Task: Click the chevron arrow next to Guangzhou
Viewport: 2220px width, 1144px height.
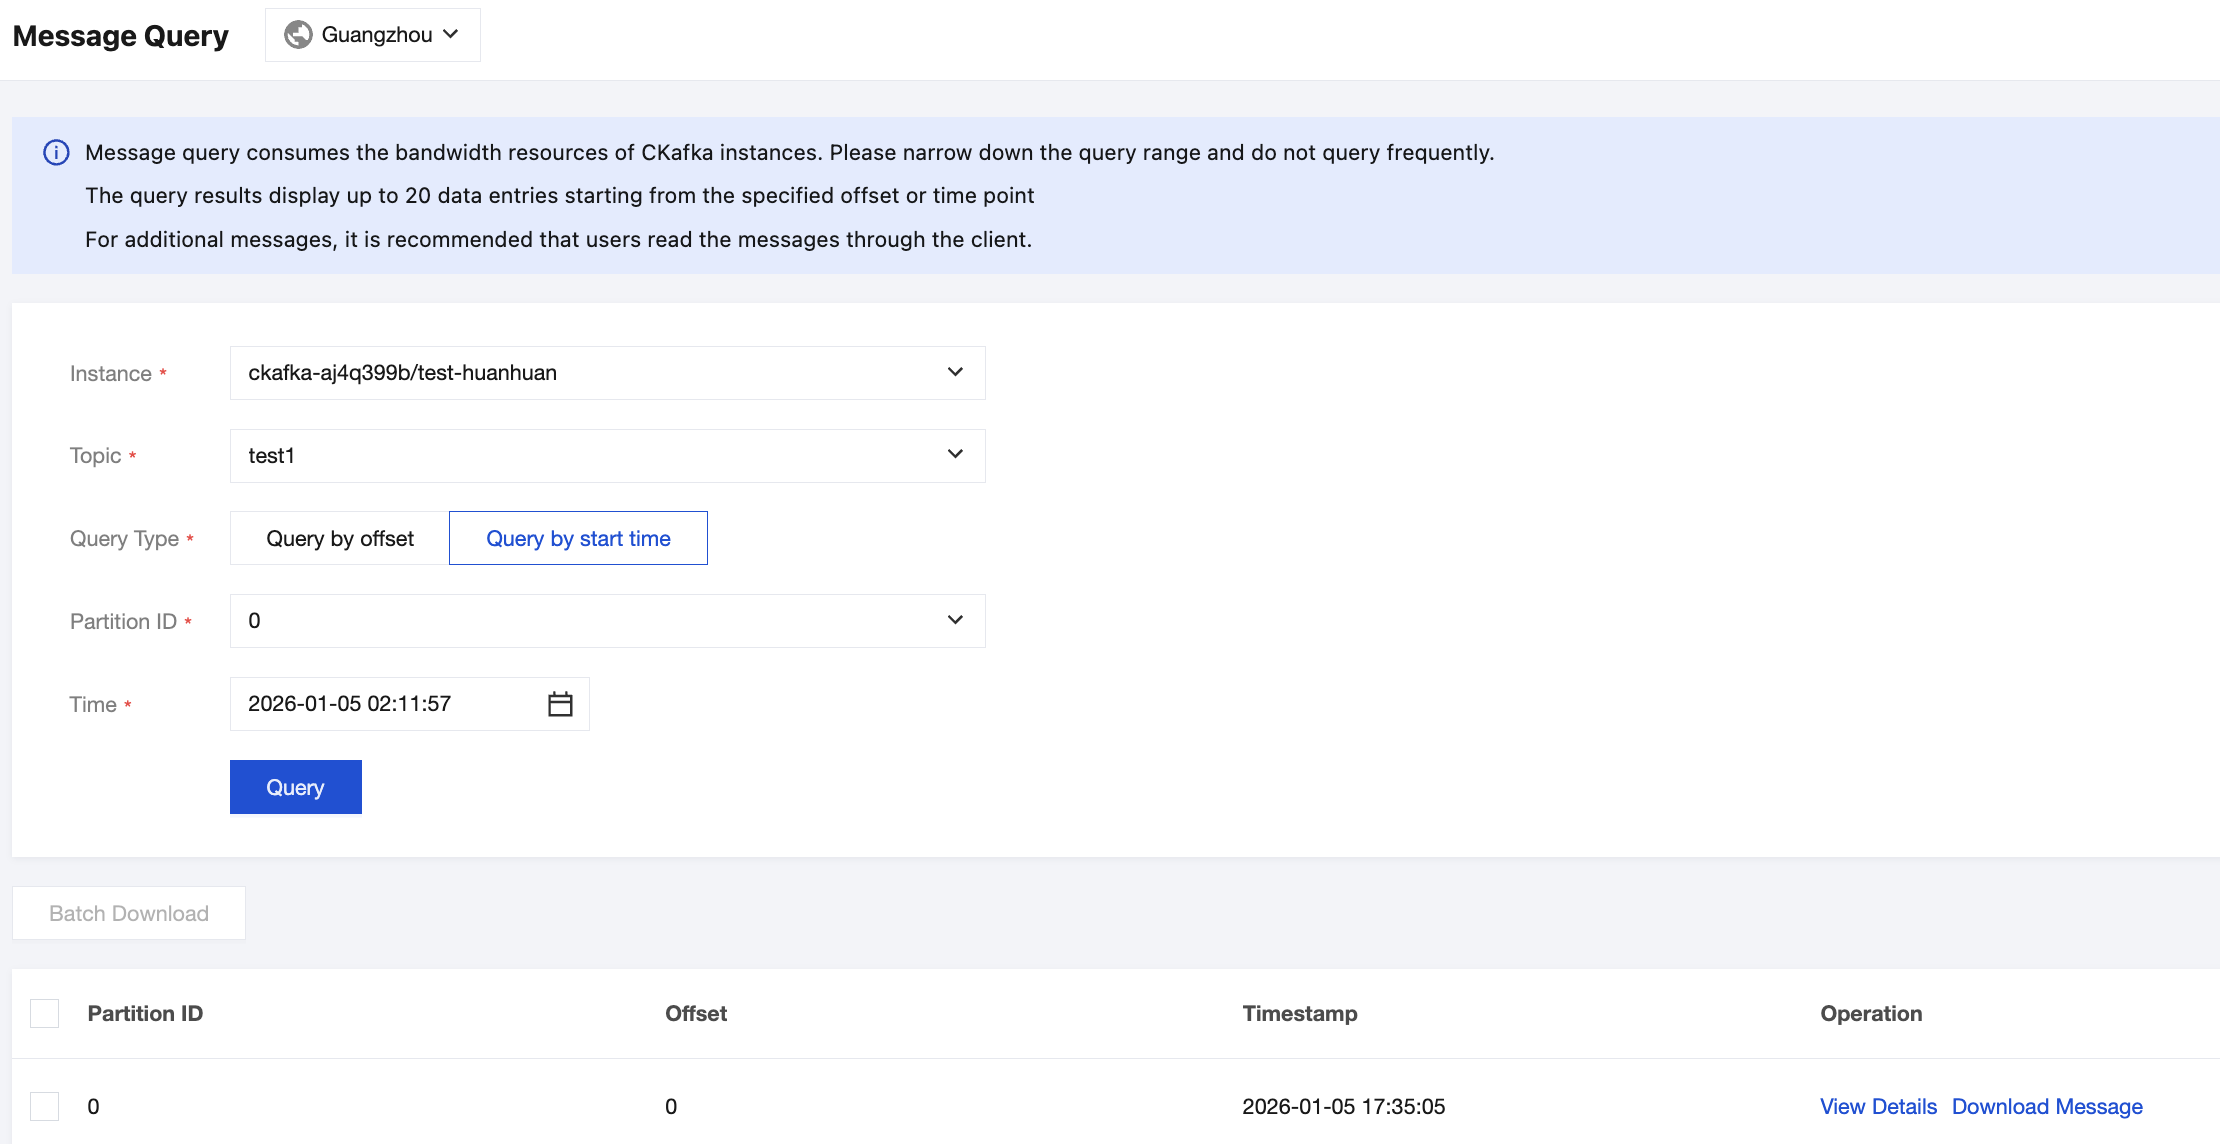Action: click(x=451, y=34)
